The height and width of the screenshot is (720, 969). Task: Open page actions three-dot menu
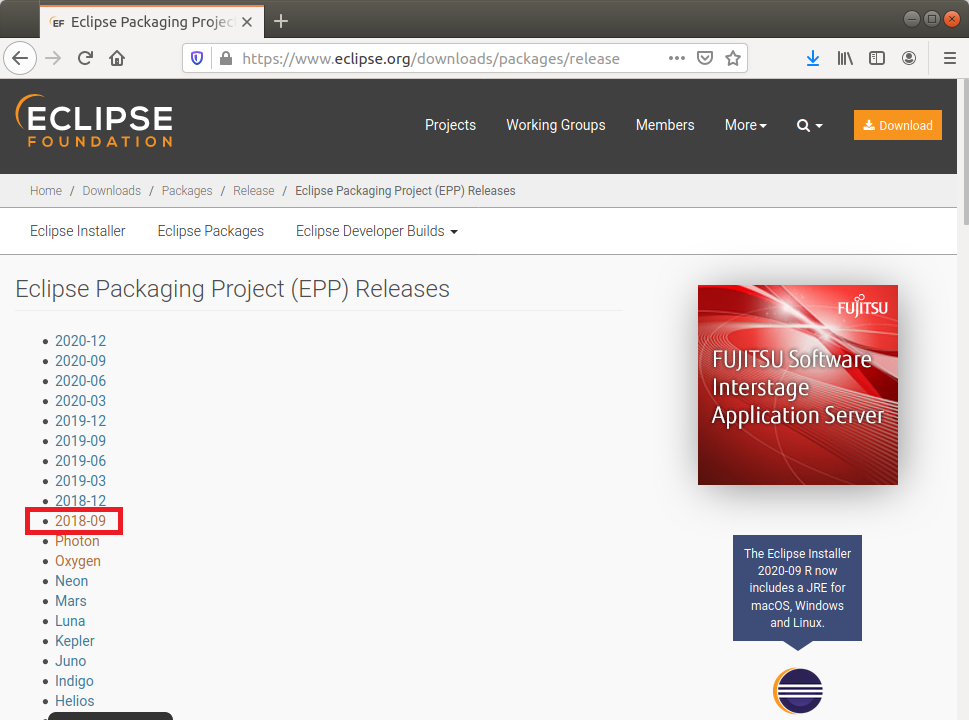coord(677,58)
